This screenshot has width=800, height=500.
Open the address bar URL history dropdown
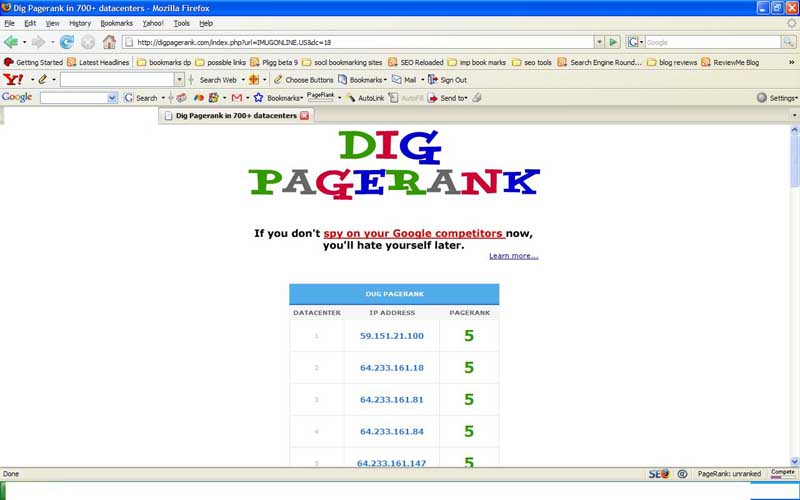pos(599,42)
